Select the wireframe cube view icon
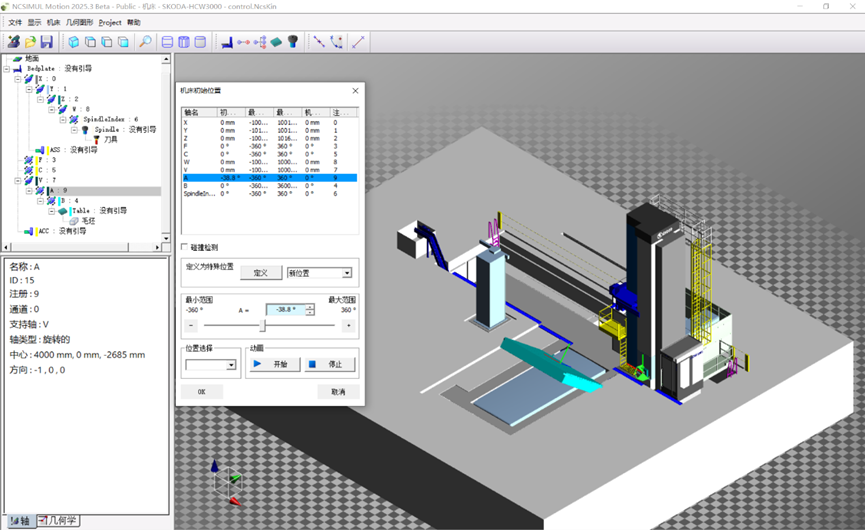 (90, 42)
